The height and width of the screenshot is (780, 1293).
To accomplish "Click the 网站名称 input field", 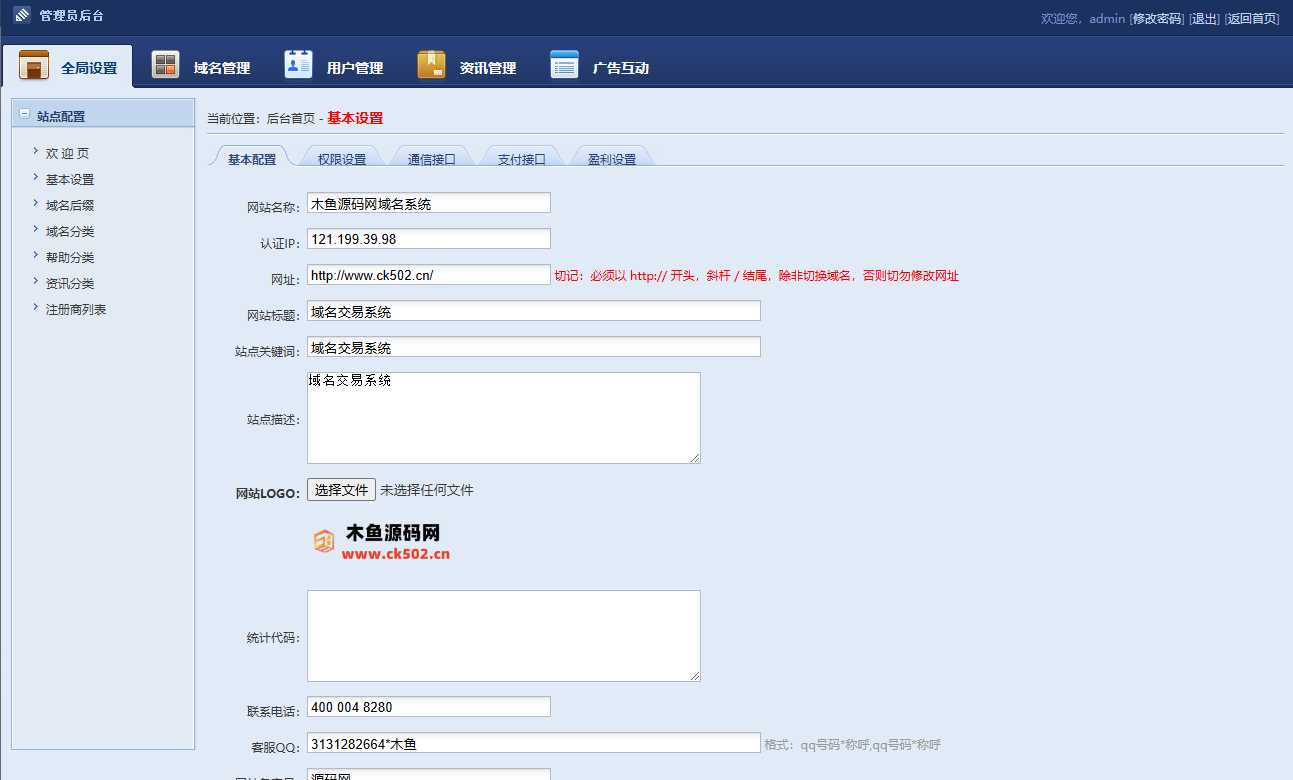I will 429,203.
